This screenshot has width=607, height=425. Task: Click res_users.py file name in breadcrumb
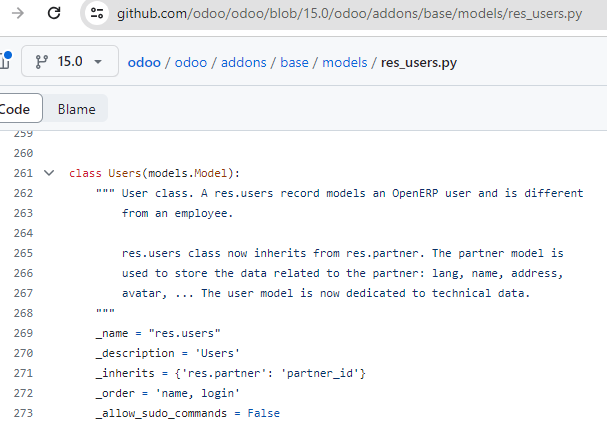click(x=419, y=62)
